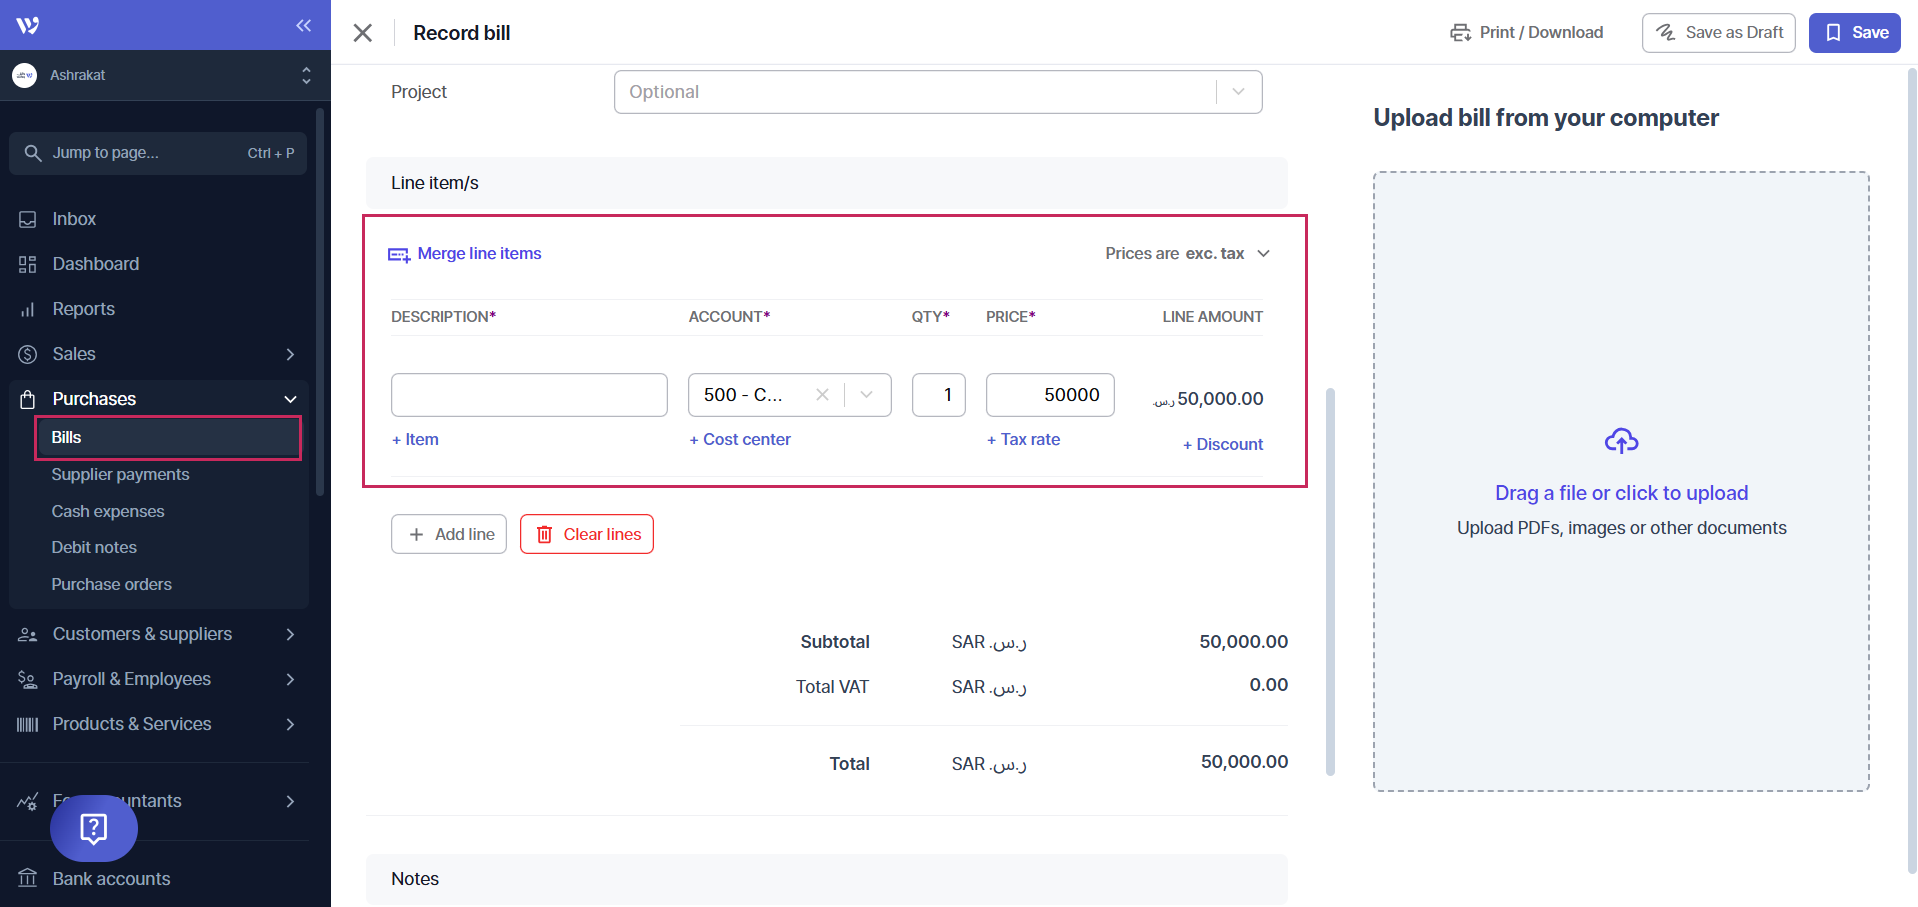Click Save as Draft

(x=1718, y=33)
